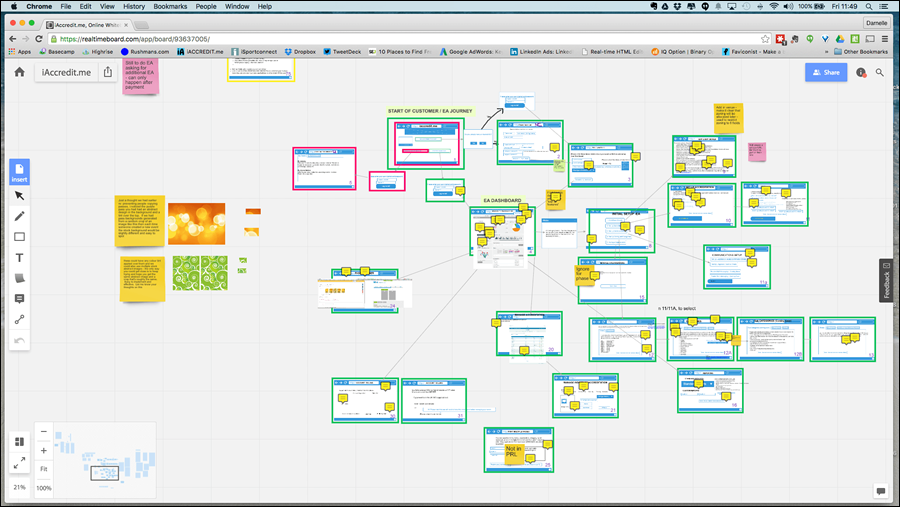Click the export board icon

coord(108,72)
